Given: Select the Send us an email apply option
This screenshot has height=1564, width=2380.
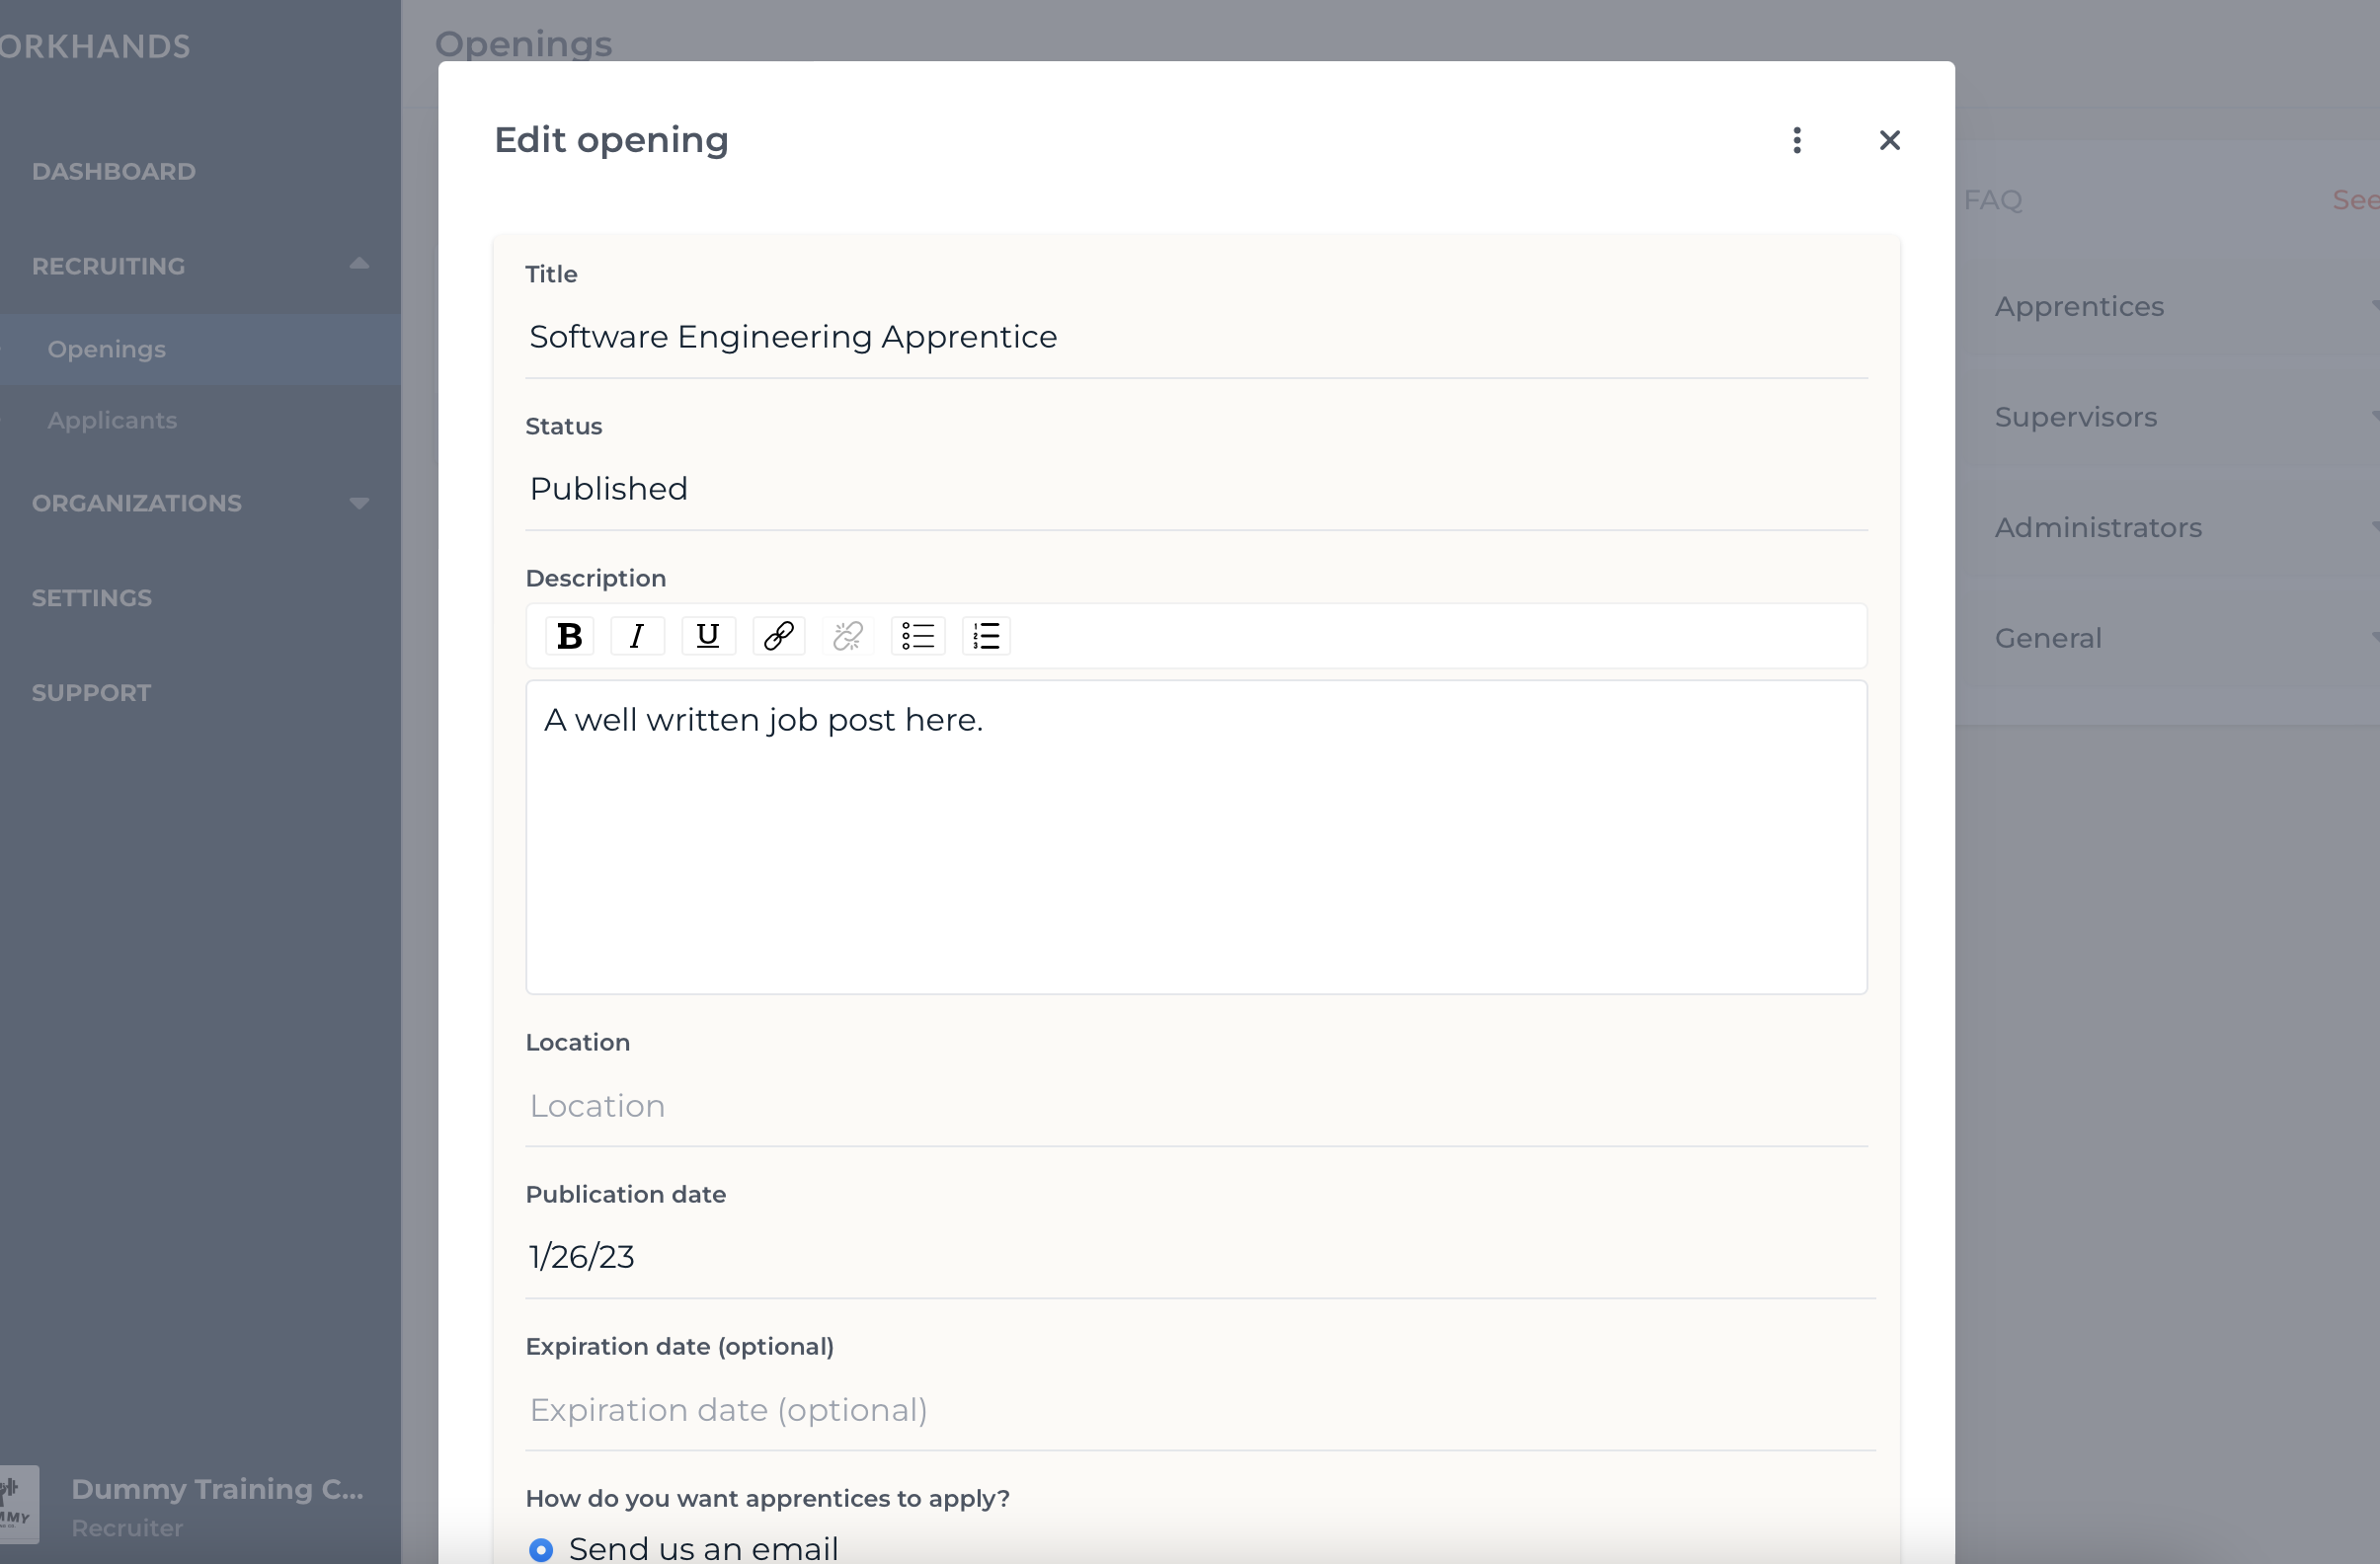Looking at the screenshot, I should click(x=541, y=1547).
